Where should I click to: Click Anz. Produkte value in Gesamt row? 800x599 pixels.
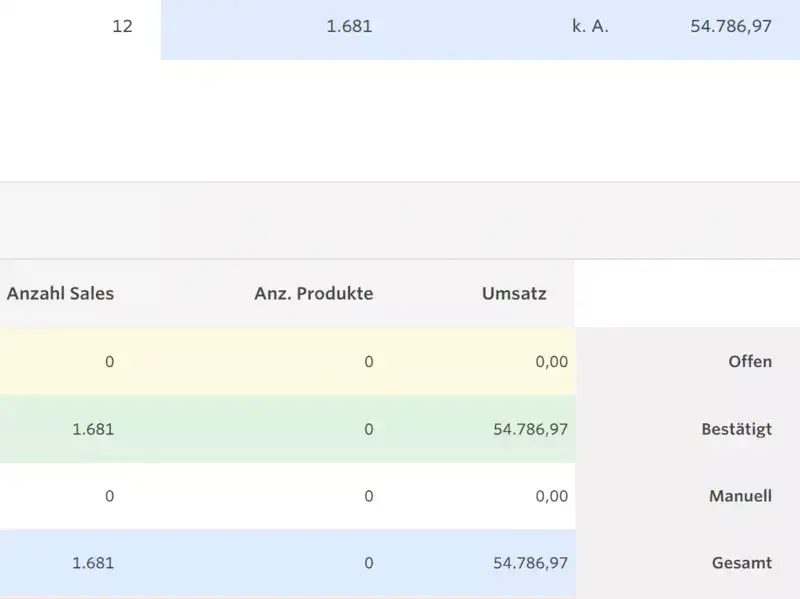click(x=368, y=563)
